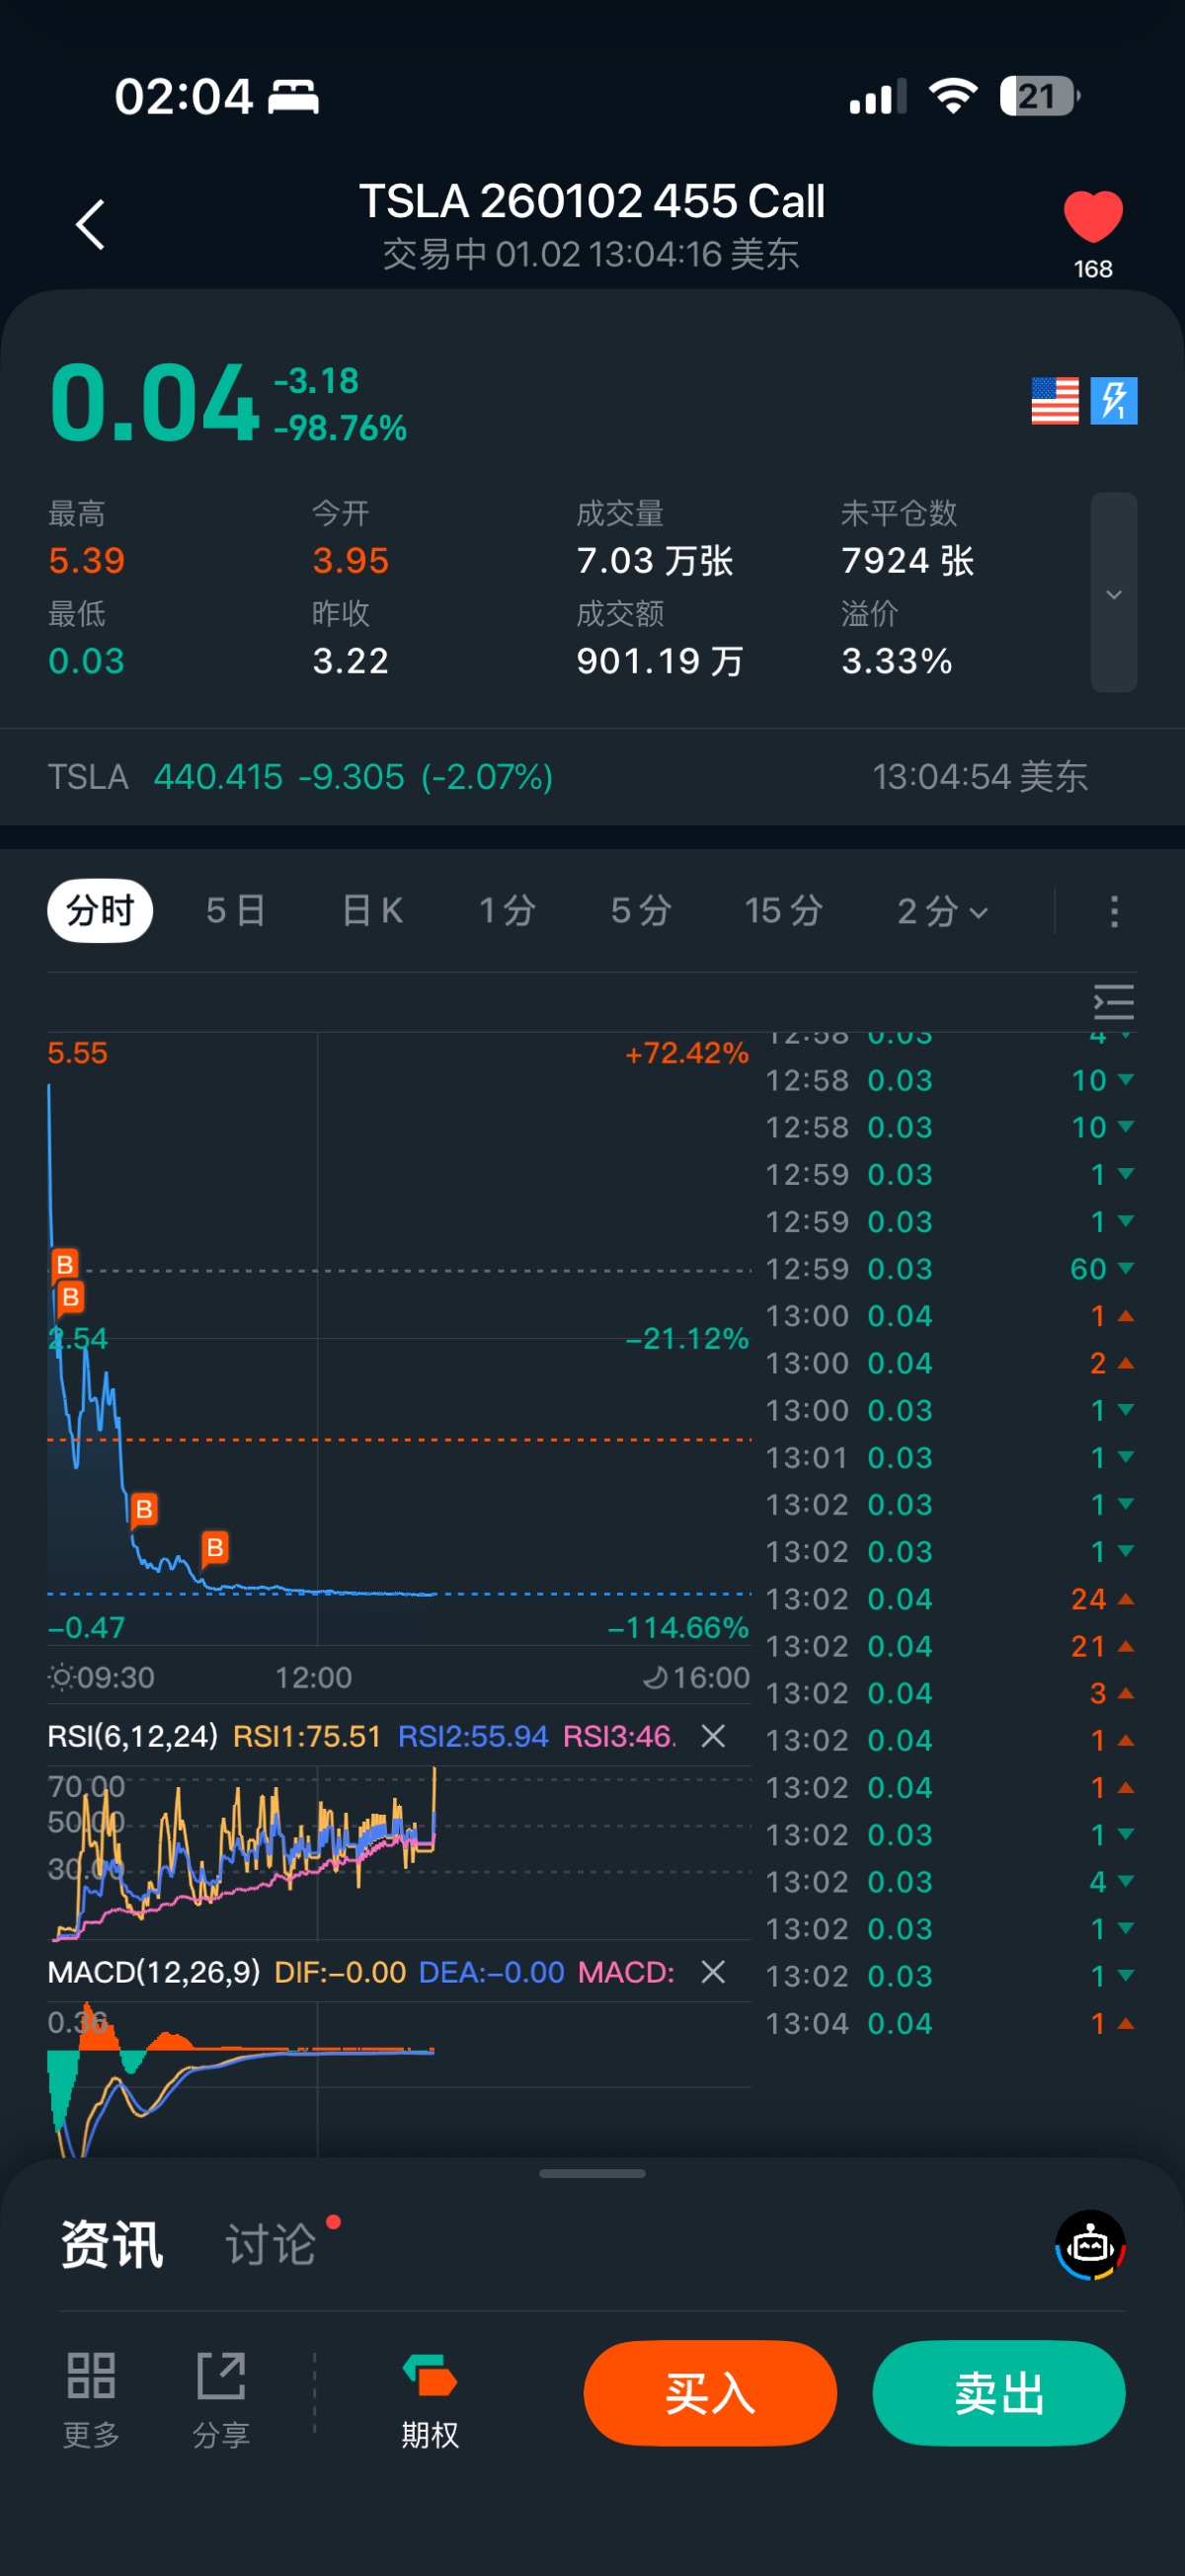Tap the option title TSLA 260102 455 Call
Image resolution: width=1185 pixels, height=2576 pixels.
(x=592, y=201)
